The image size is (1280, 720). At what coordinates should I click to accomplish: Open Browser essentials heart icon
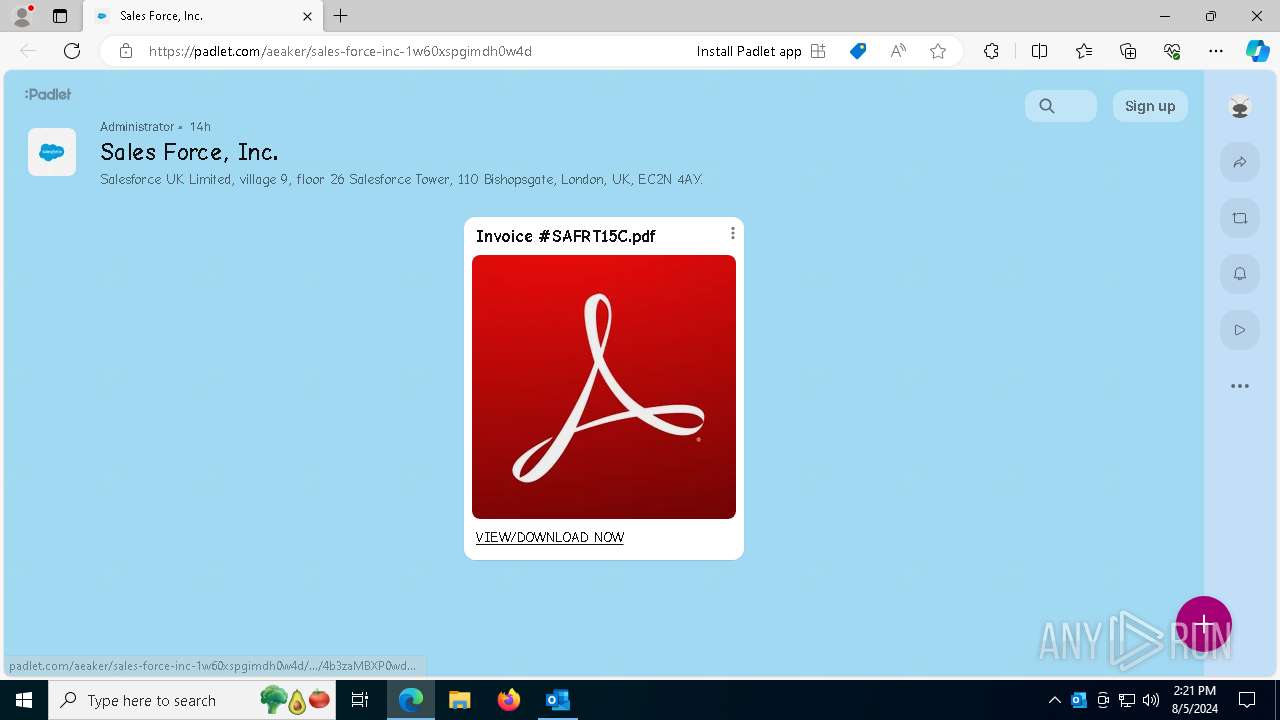[x=1172, y=51]
